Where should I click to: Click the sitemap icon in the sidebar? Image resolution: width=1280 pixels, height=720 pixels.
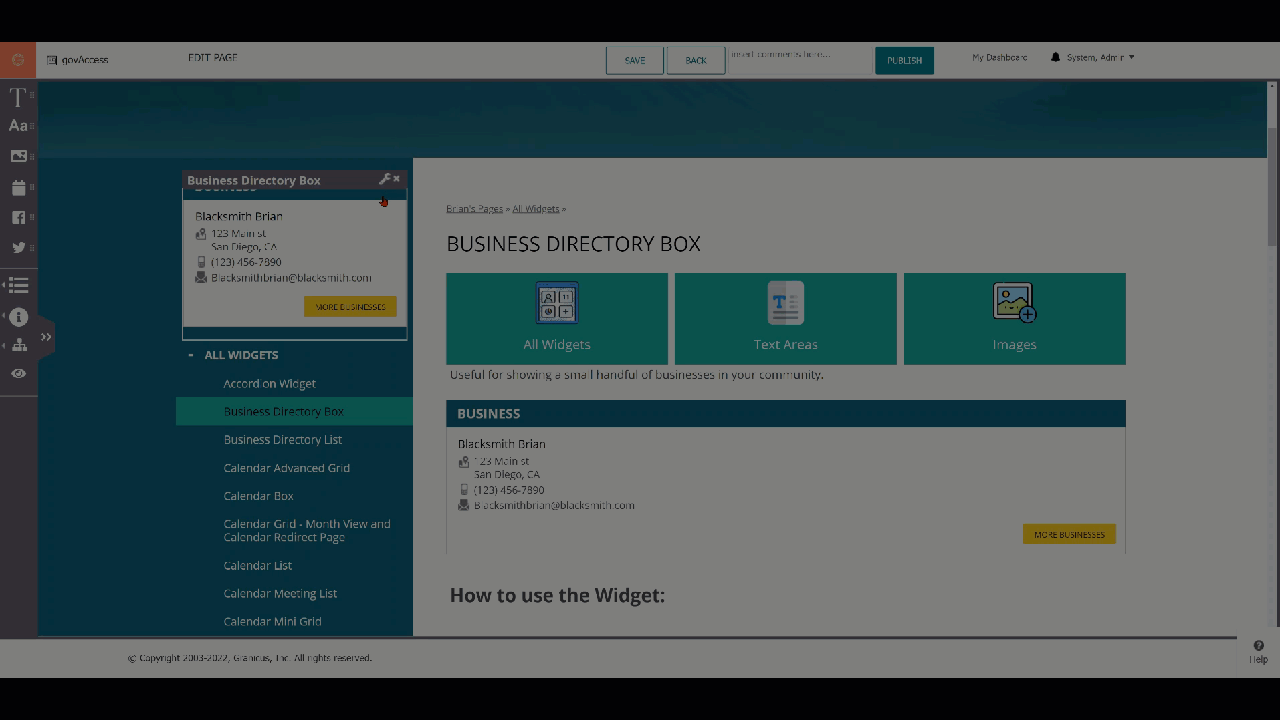[18, 345]
